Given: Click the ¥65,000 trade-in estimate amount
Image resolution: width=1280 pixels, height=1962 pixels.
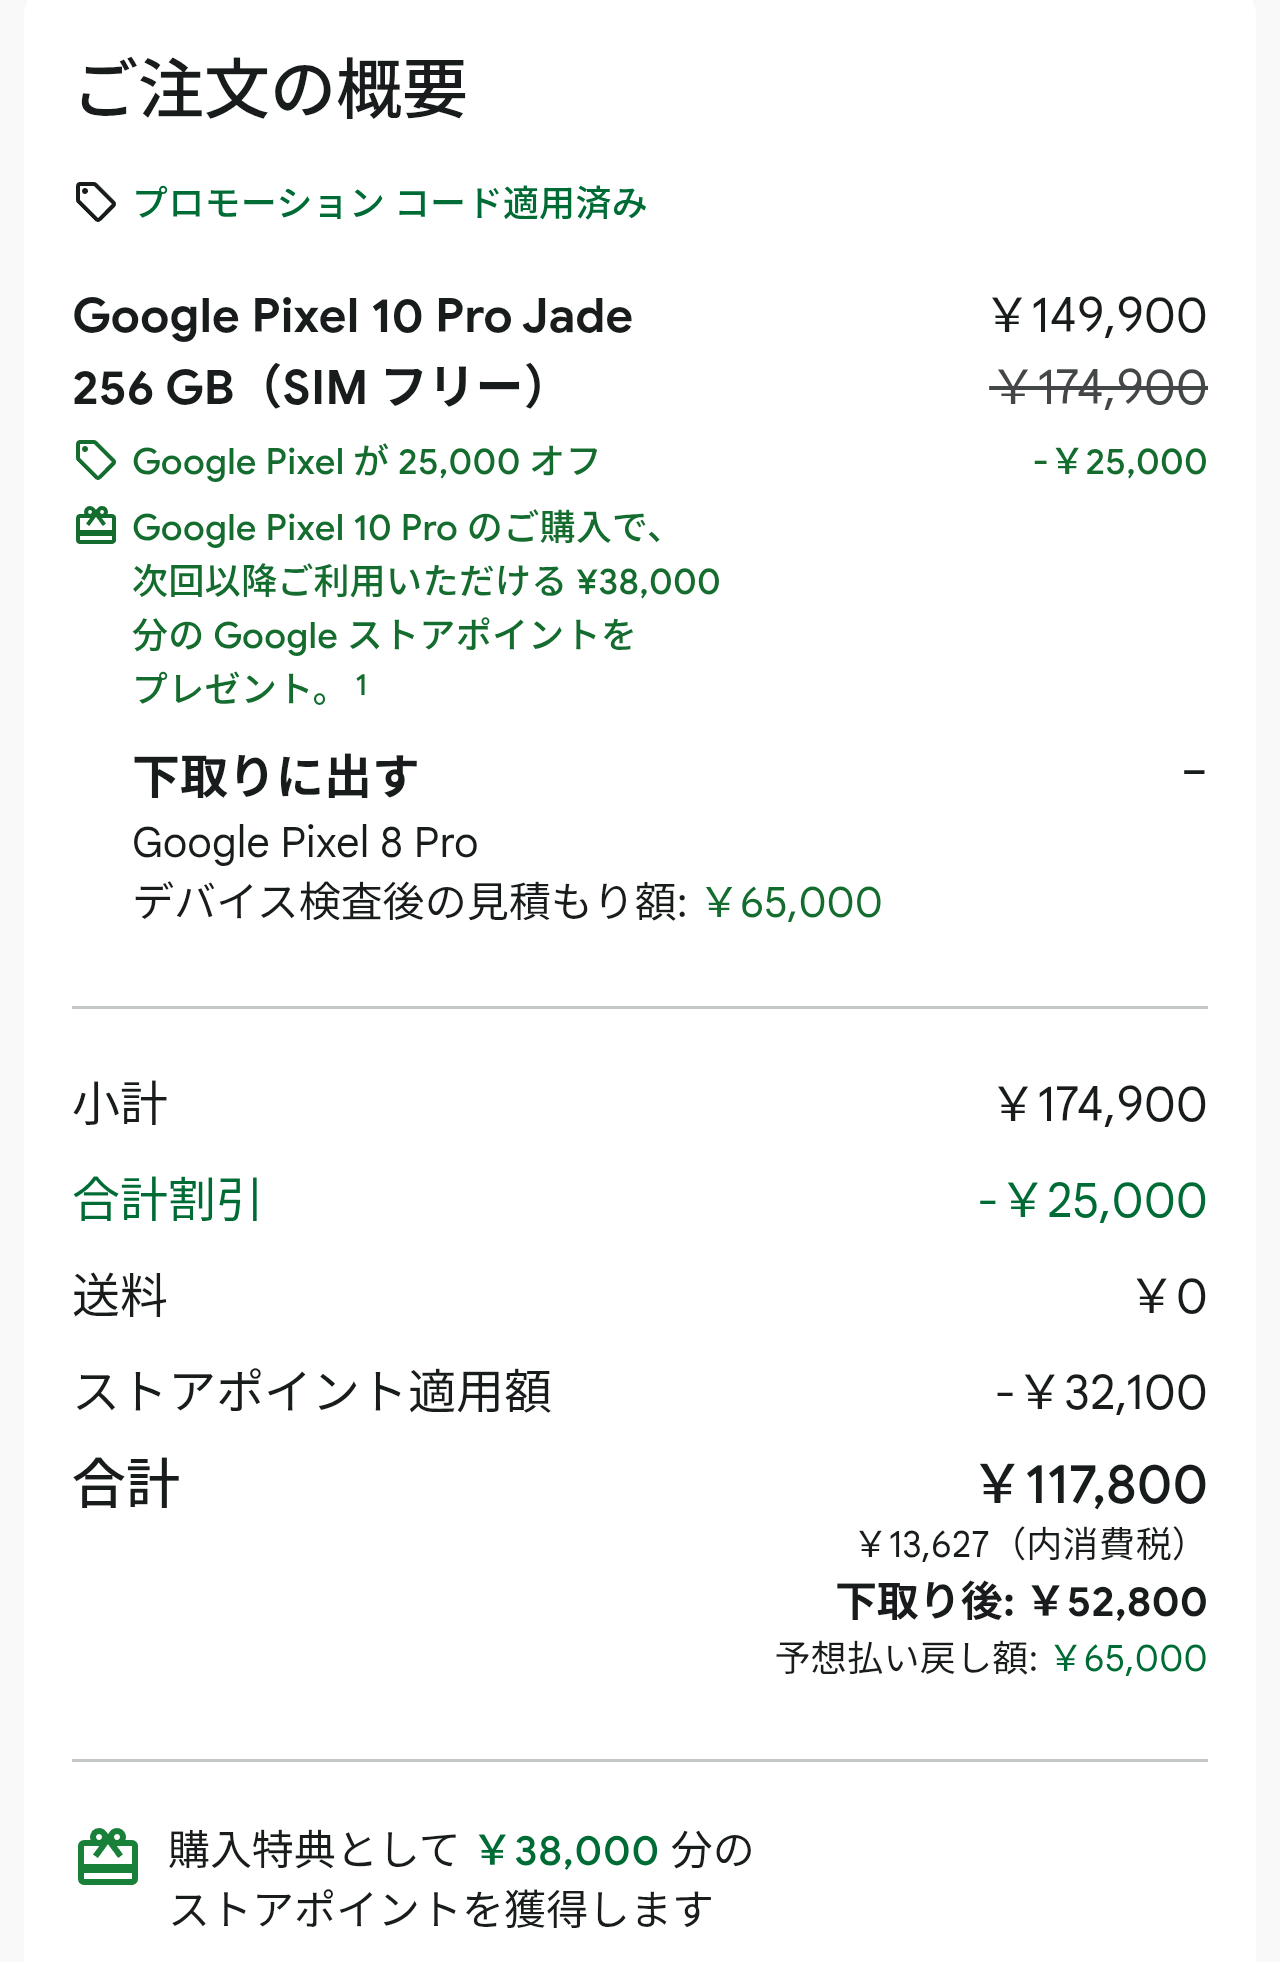Looking at the screenshot, I should point(793,903).
